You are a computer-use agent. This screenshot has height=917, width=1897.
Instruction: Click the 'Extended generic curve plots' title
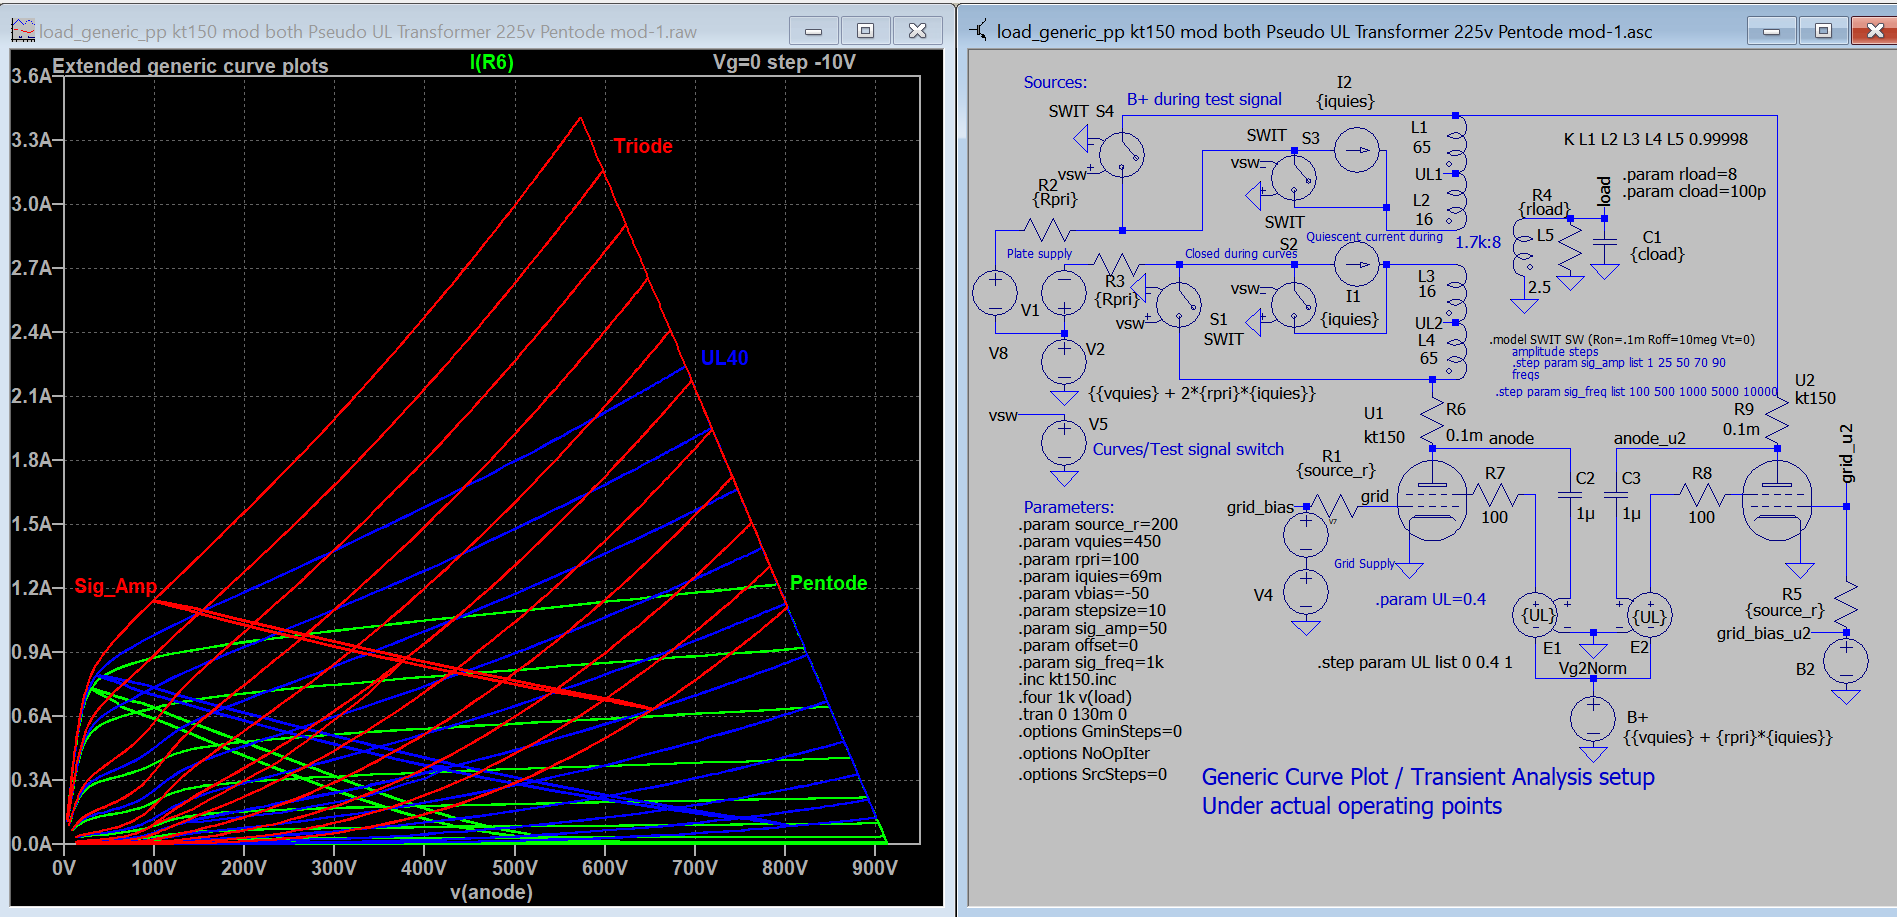190,66
